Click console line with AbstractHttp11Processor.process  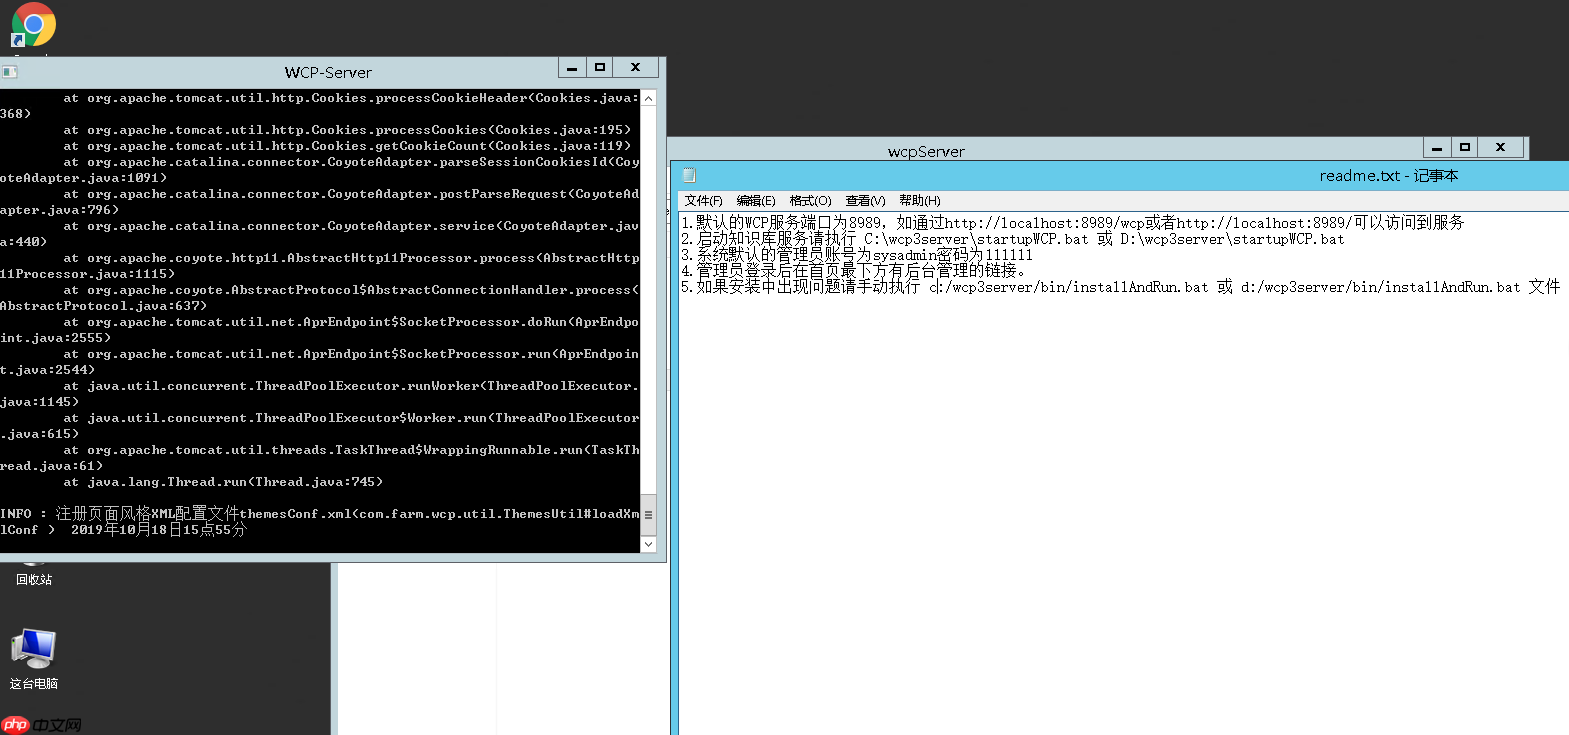(351, 258)
